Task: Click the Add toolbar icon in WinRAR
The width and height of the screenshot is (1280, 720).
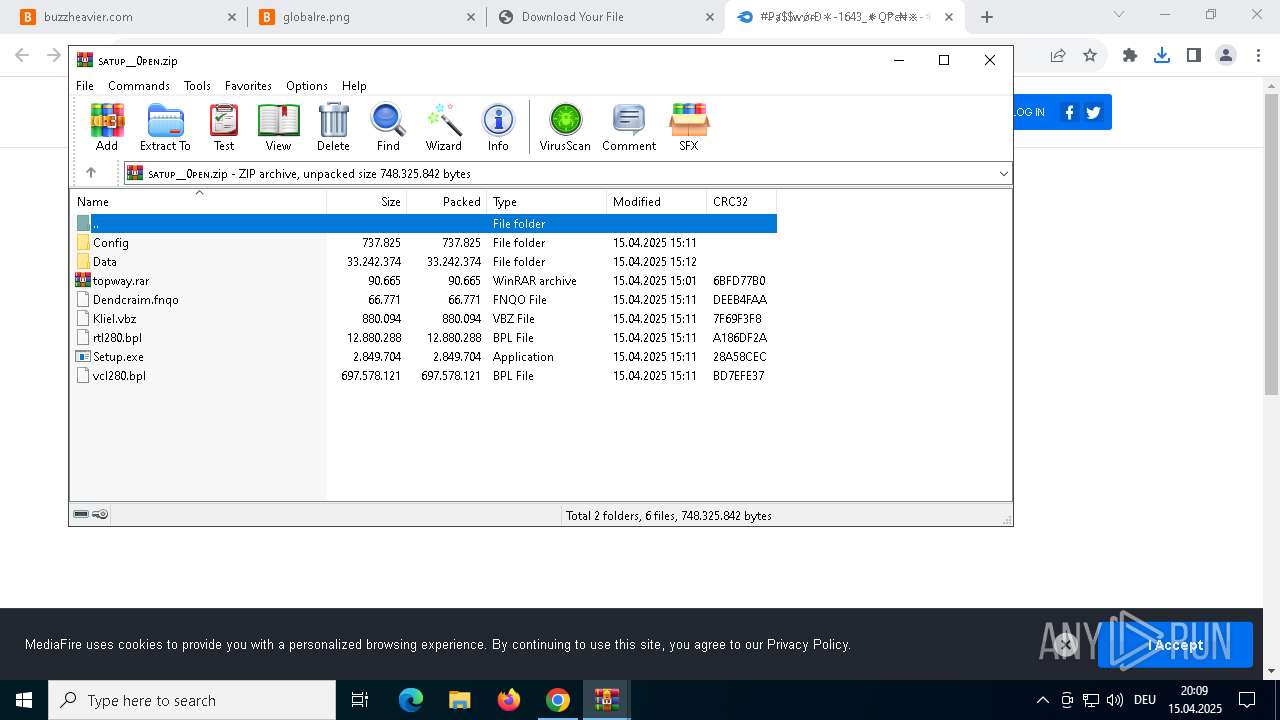Action: [107, 127]
